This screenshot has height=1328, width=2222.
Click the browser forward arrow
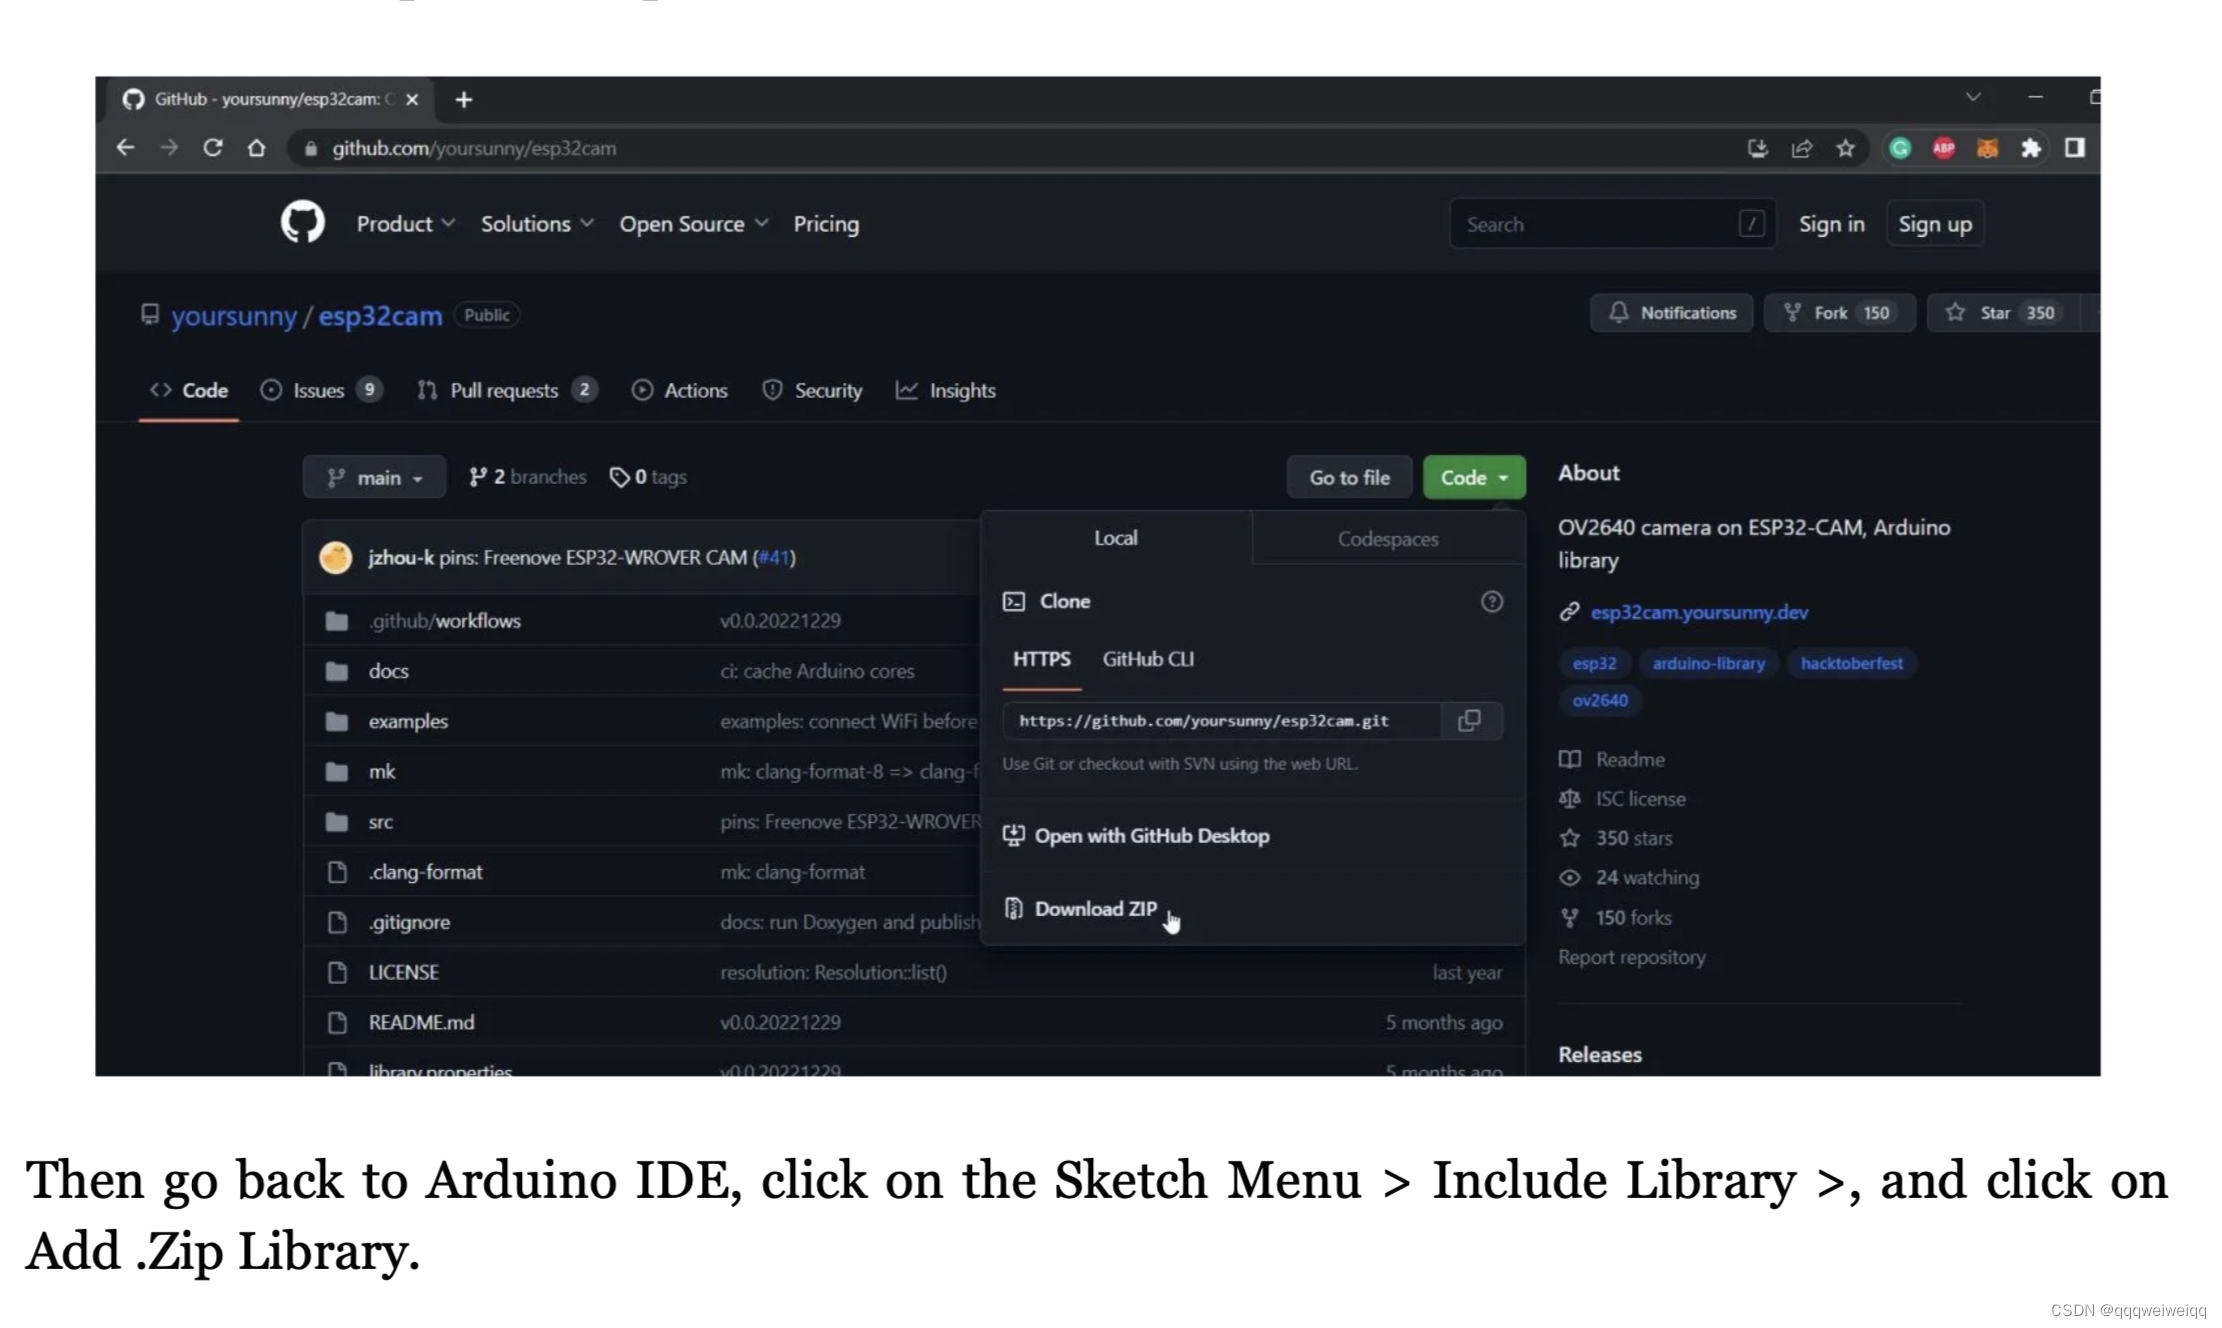coord(169,148)
